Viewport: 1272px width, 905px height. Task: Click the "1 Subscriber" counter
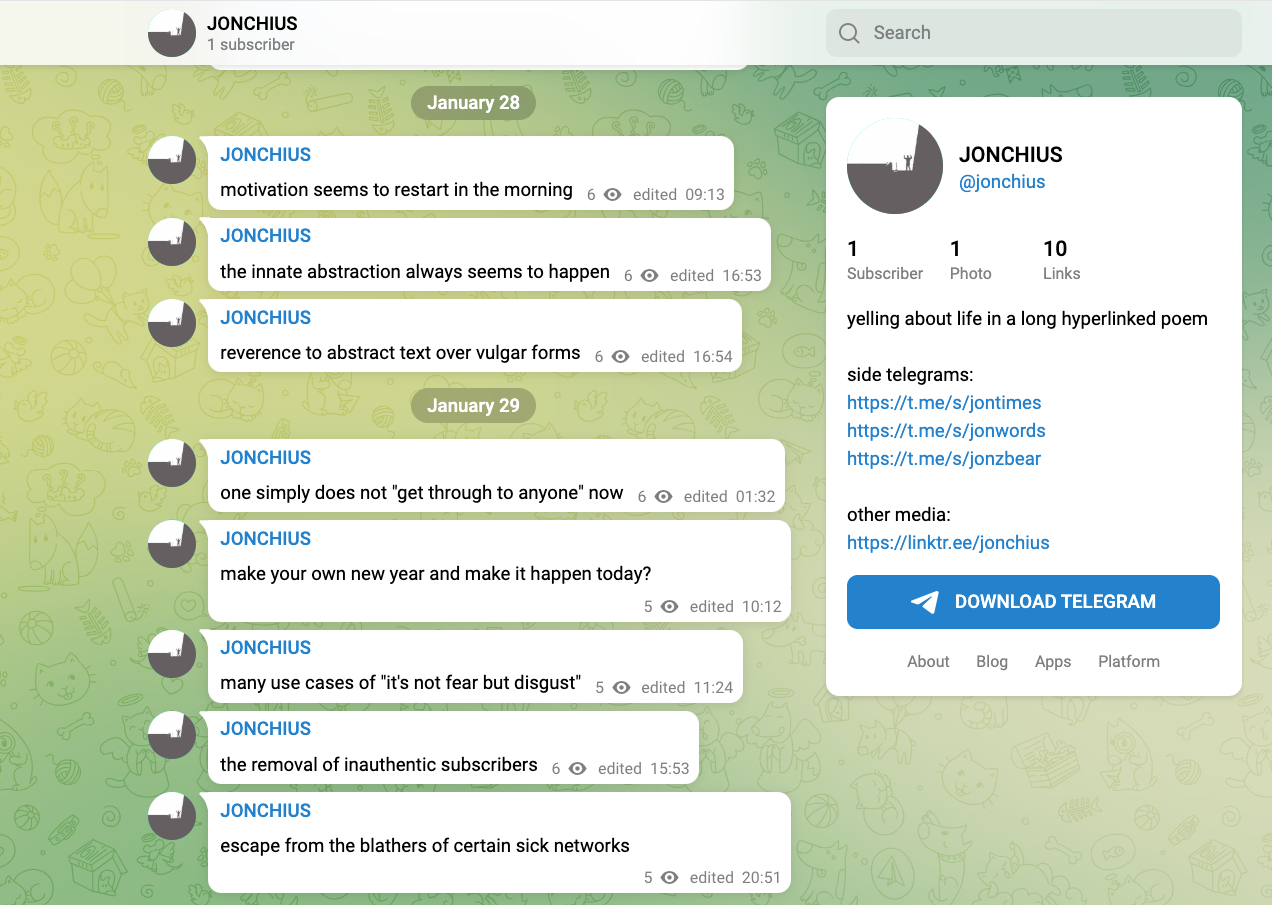[x=885, y=260]
